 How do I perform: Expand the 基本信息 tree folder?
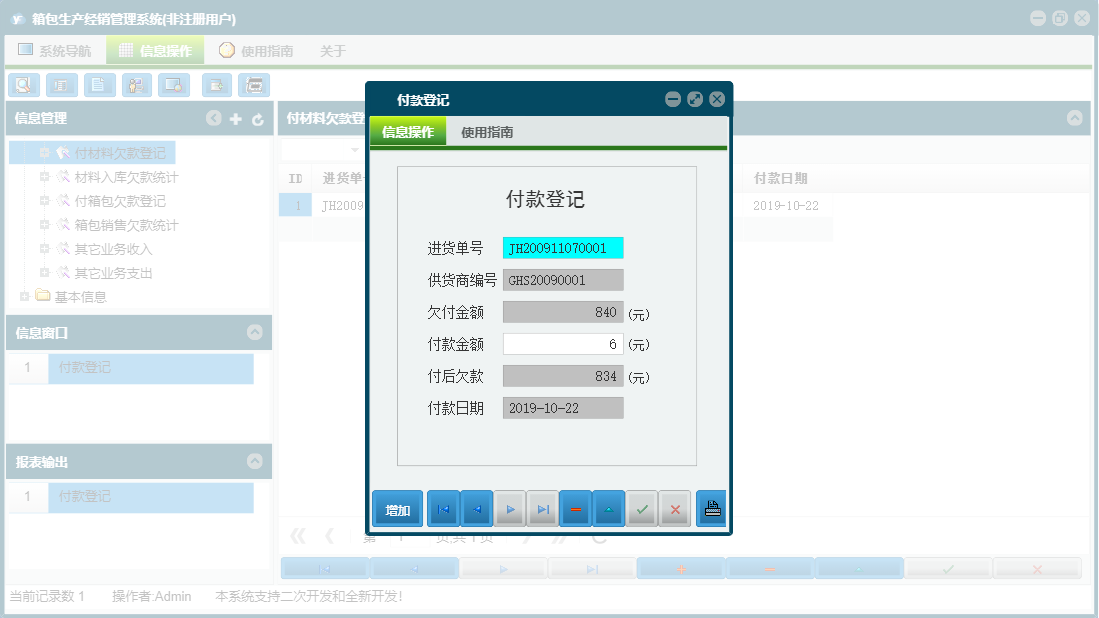click(26, 296)
